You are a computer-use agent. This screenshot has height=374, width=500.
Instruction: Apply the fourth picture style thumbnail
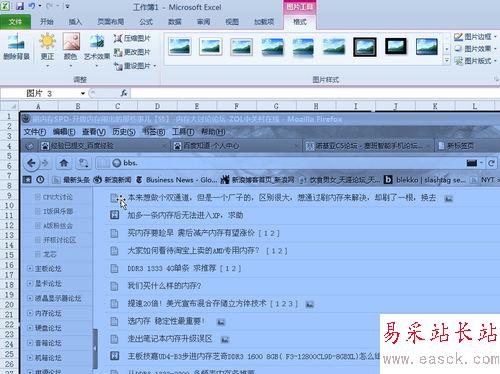272,46
